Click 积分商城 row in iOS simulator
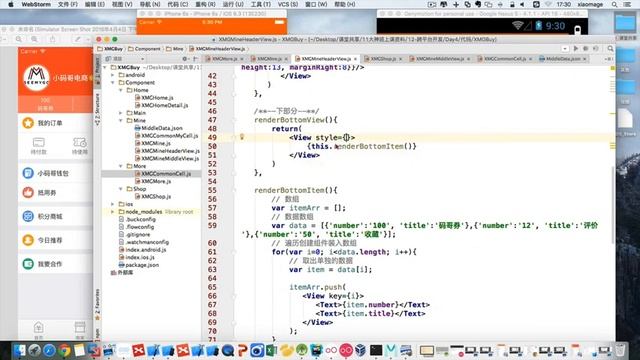This screenshot has width=640, height=360. 56,216
